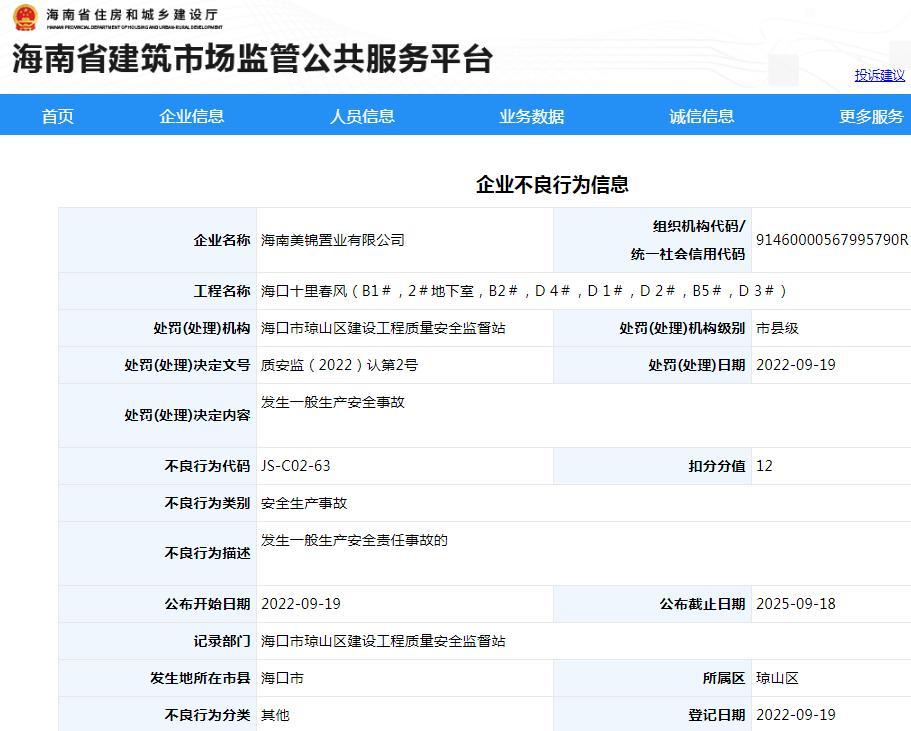Click the 扣分分值 label cell
This screenshot has width=911, height=731.
(x=652, y=466)
